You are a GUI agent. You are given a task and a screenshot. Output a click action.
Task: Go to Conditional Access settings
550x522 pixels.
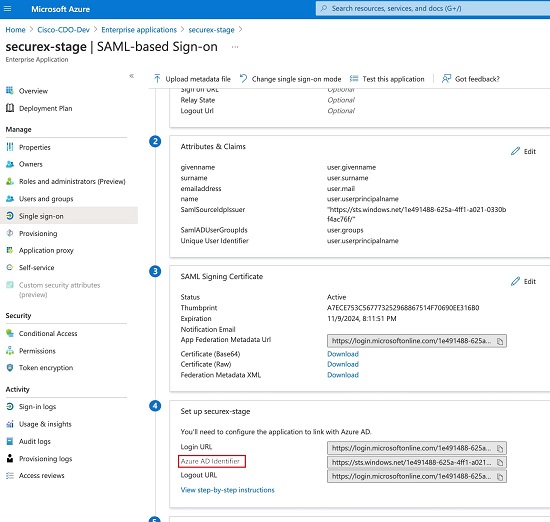(x=48, y=334)
